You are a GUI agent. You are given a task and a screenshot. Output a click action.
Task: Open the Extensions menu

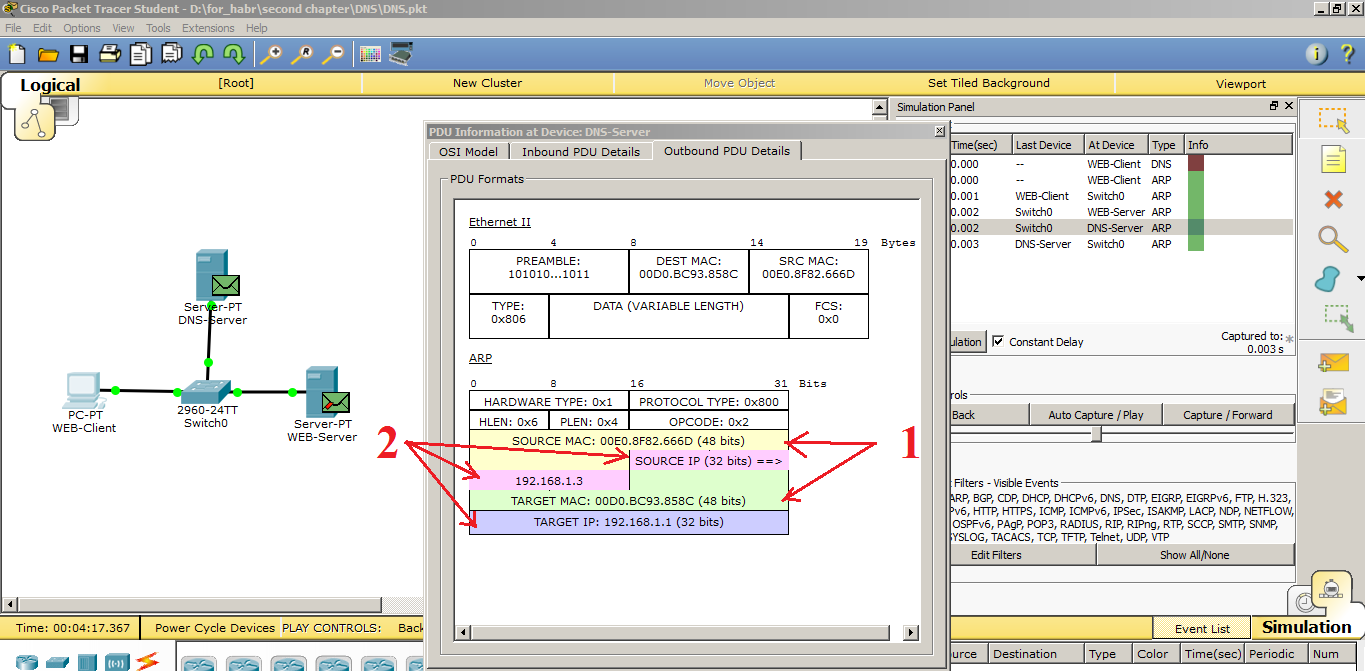(x=208, y=28)
